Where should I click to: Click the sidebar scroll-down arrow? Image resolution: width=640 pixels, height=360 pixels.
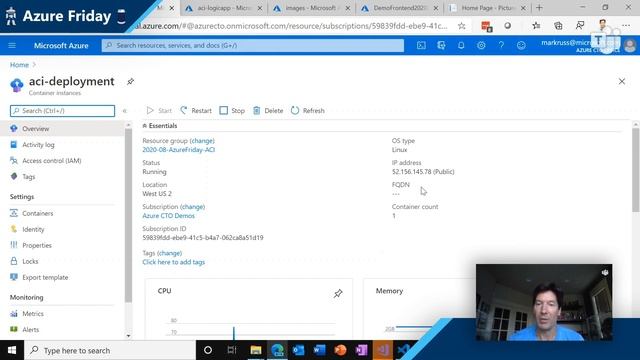(128, 336)
